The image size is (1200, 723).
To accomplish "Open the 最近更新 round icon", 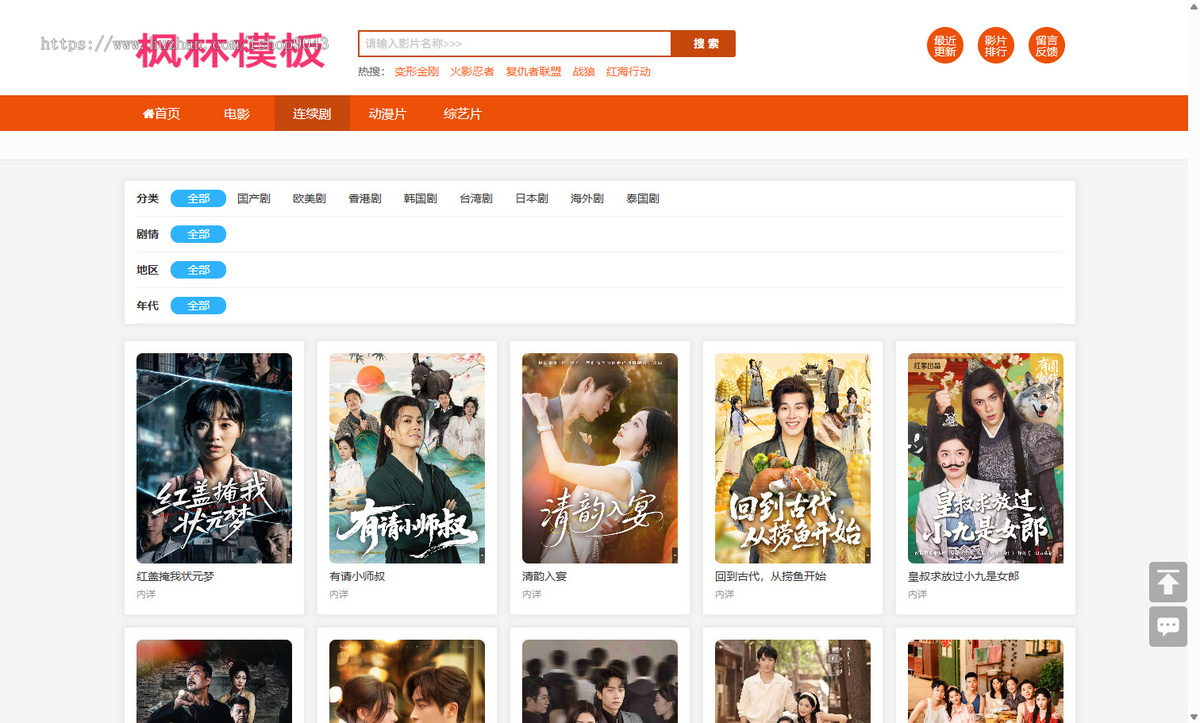I will 945,46.
